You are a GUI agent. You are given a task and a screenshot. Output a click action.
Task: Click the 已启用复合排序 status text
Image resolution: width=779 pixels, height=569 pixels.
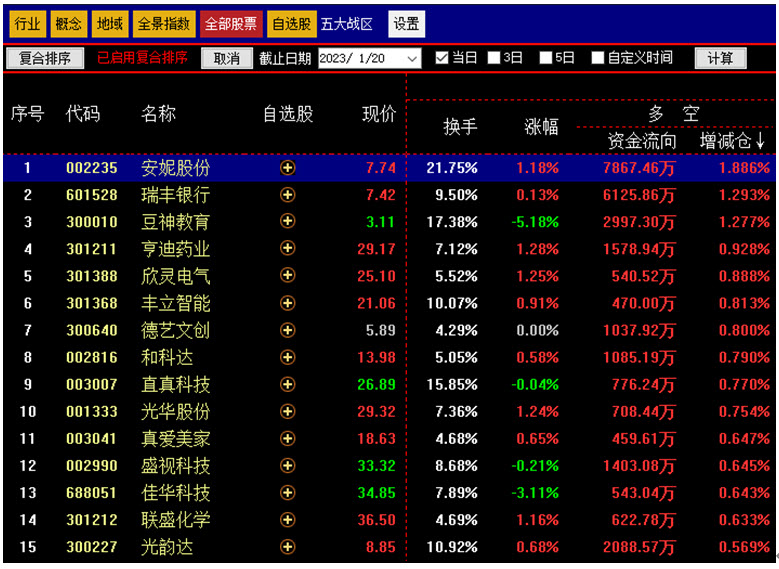point(143,58)
